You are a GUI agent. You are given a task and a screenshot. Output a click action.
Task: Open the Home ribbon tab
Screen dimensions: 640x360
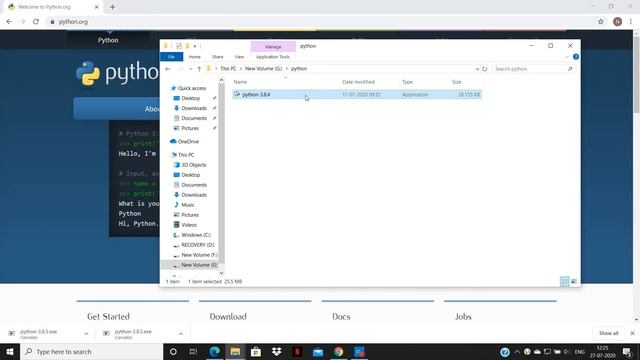pos(195,57)
